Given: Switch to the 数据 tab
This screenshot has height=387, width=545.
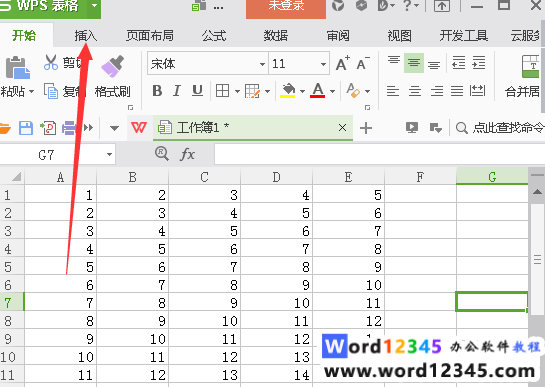Looking at the screenshot, I should pos(276,35).
